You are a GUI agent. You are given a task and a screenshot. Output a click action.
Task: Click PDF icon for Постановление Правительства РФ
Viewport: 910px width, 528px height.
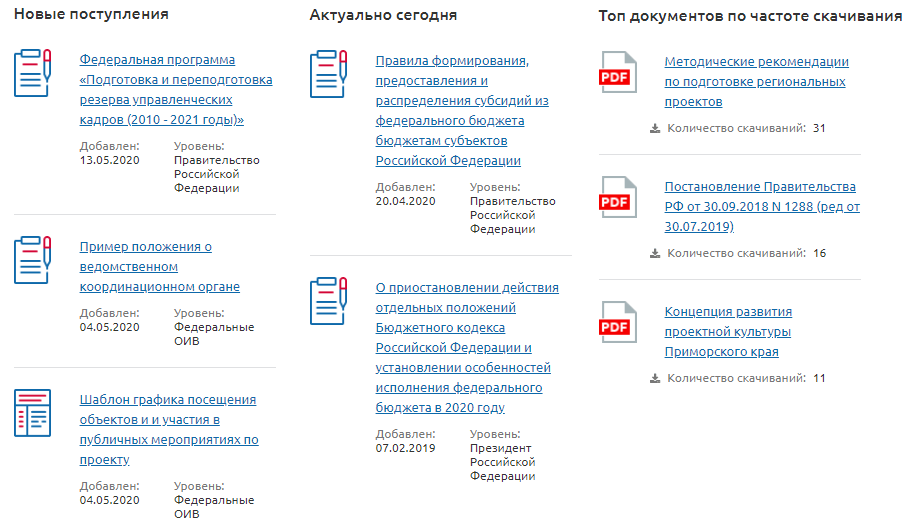pos(616,198)
